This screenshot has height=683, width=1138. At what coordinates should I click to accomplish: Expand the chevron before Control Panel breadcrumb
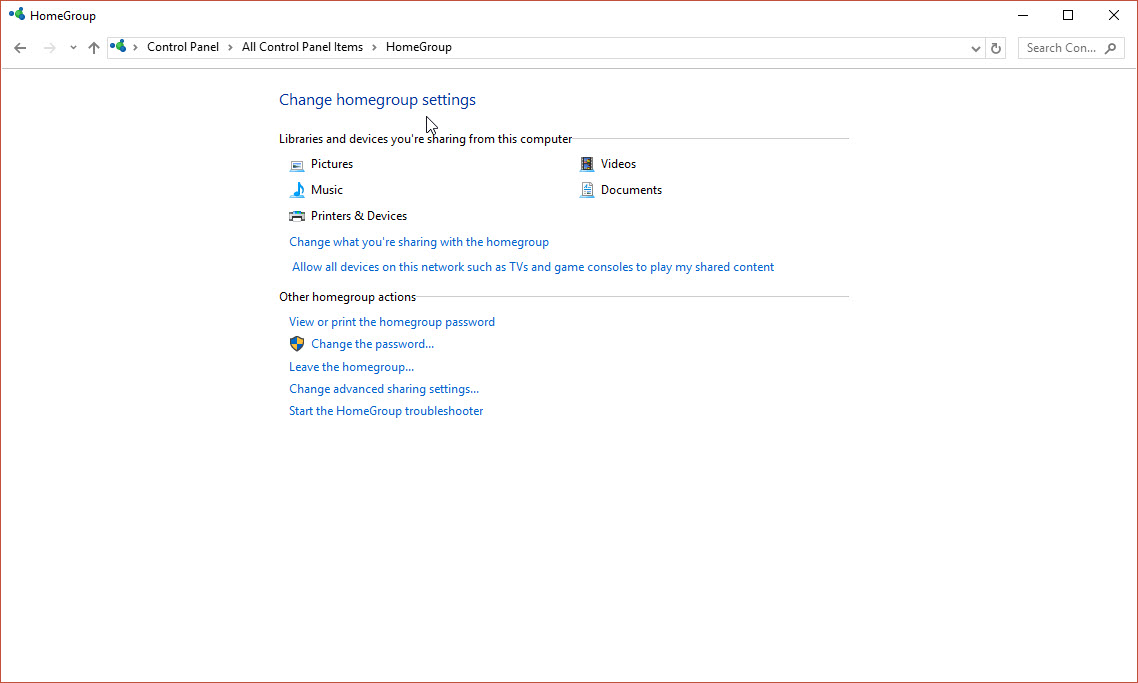coord(135,47)
